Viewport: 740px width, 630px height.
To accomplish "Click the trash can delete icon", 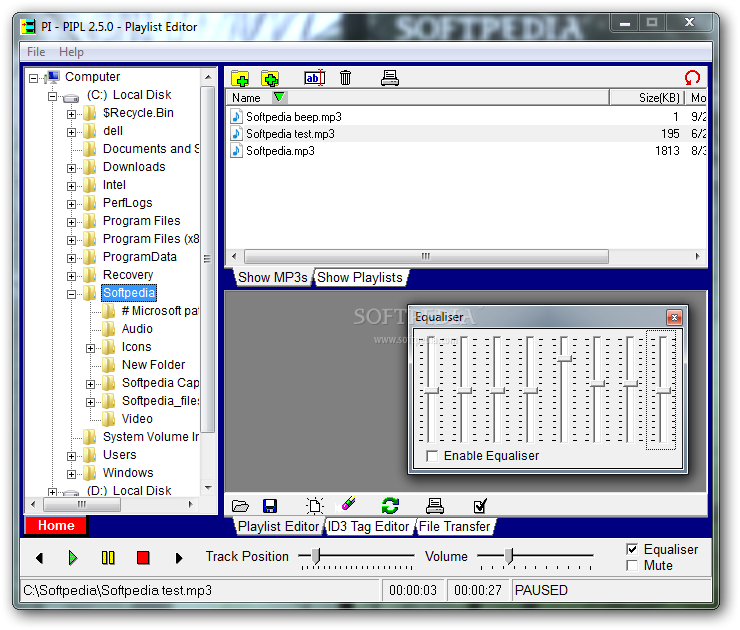I will pyautogui.click(x=345, y=78).
